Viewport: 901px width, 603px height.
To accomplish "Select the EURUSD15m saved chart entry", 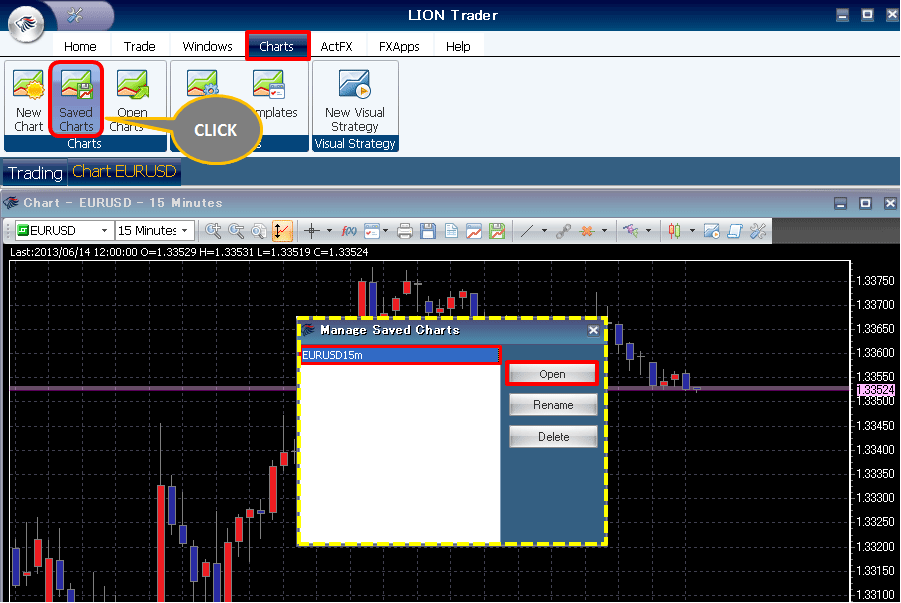I will click(400, 355).
